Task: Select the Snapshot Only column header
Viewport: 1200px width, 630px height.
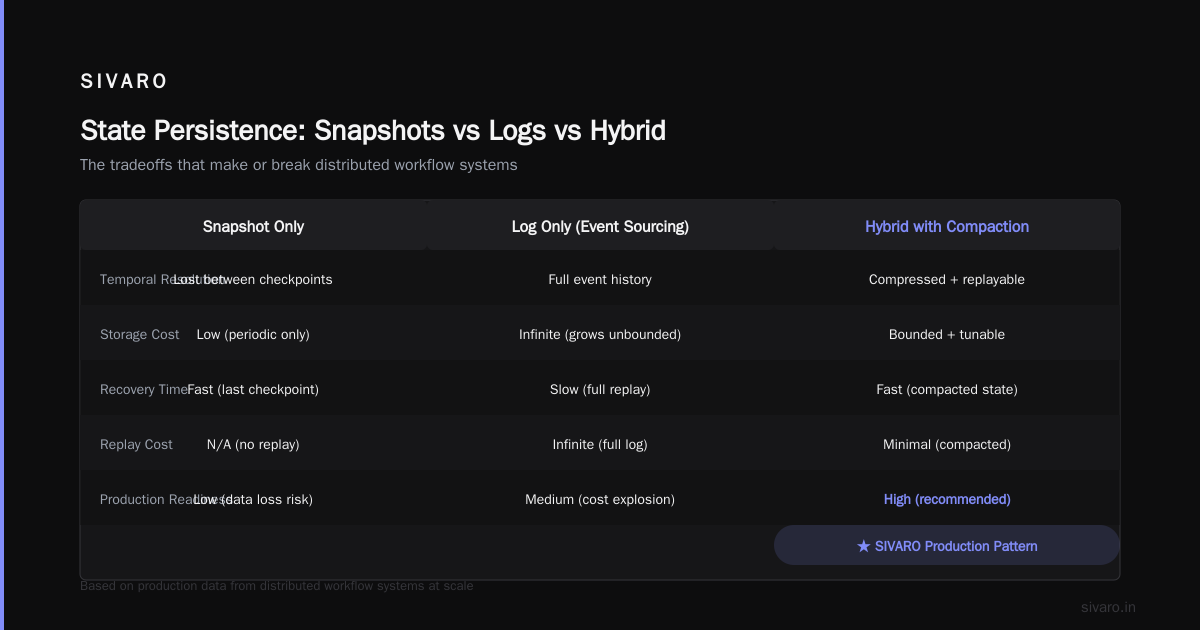Action: (253, 227)
